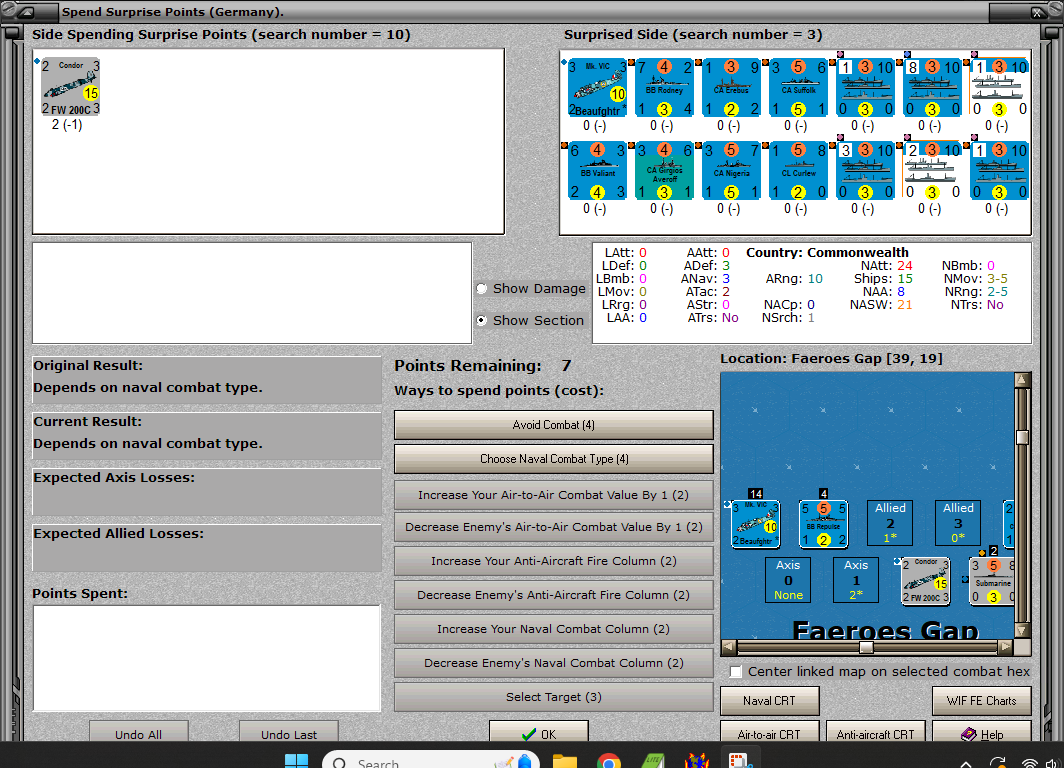Select the convoy counter marked 8
The width and height of the screenshot is (1064, 768).
(933, 88)
